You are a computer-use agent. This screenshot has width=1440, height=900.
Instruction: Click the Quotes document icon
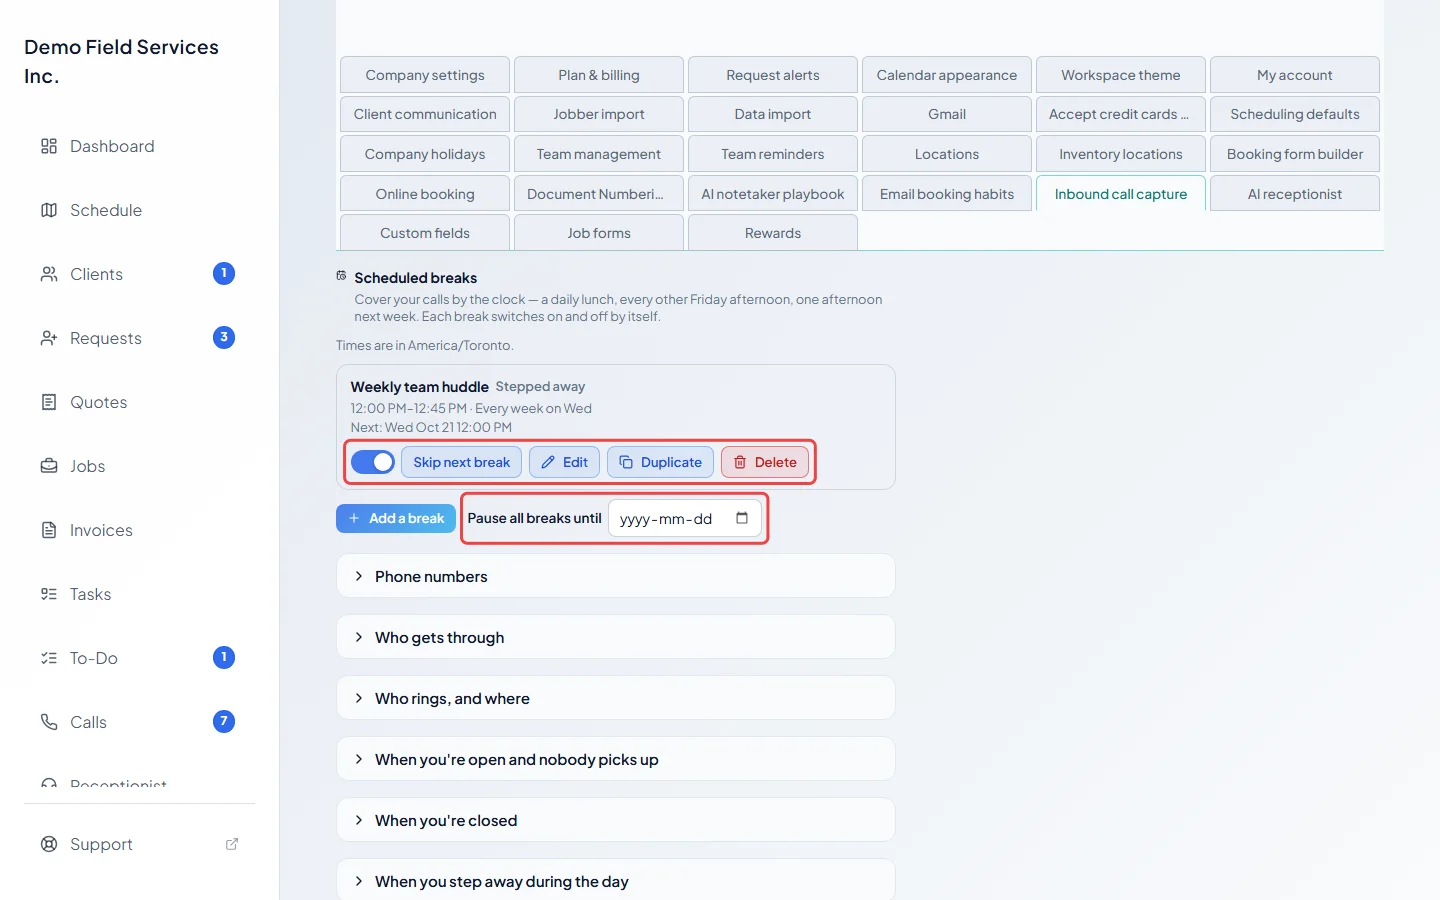(x=49, y=402)
